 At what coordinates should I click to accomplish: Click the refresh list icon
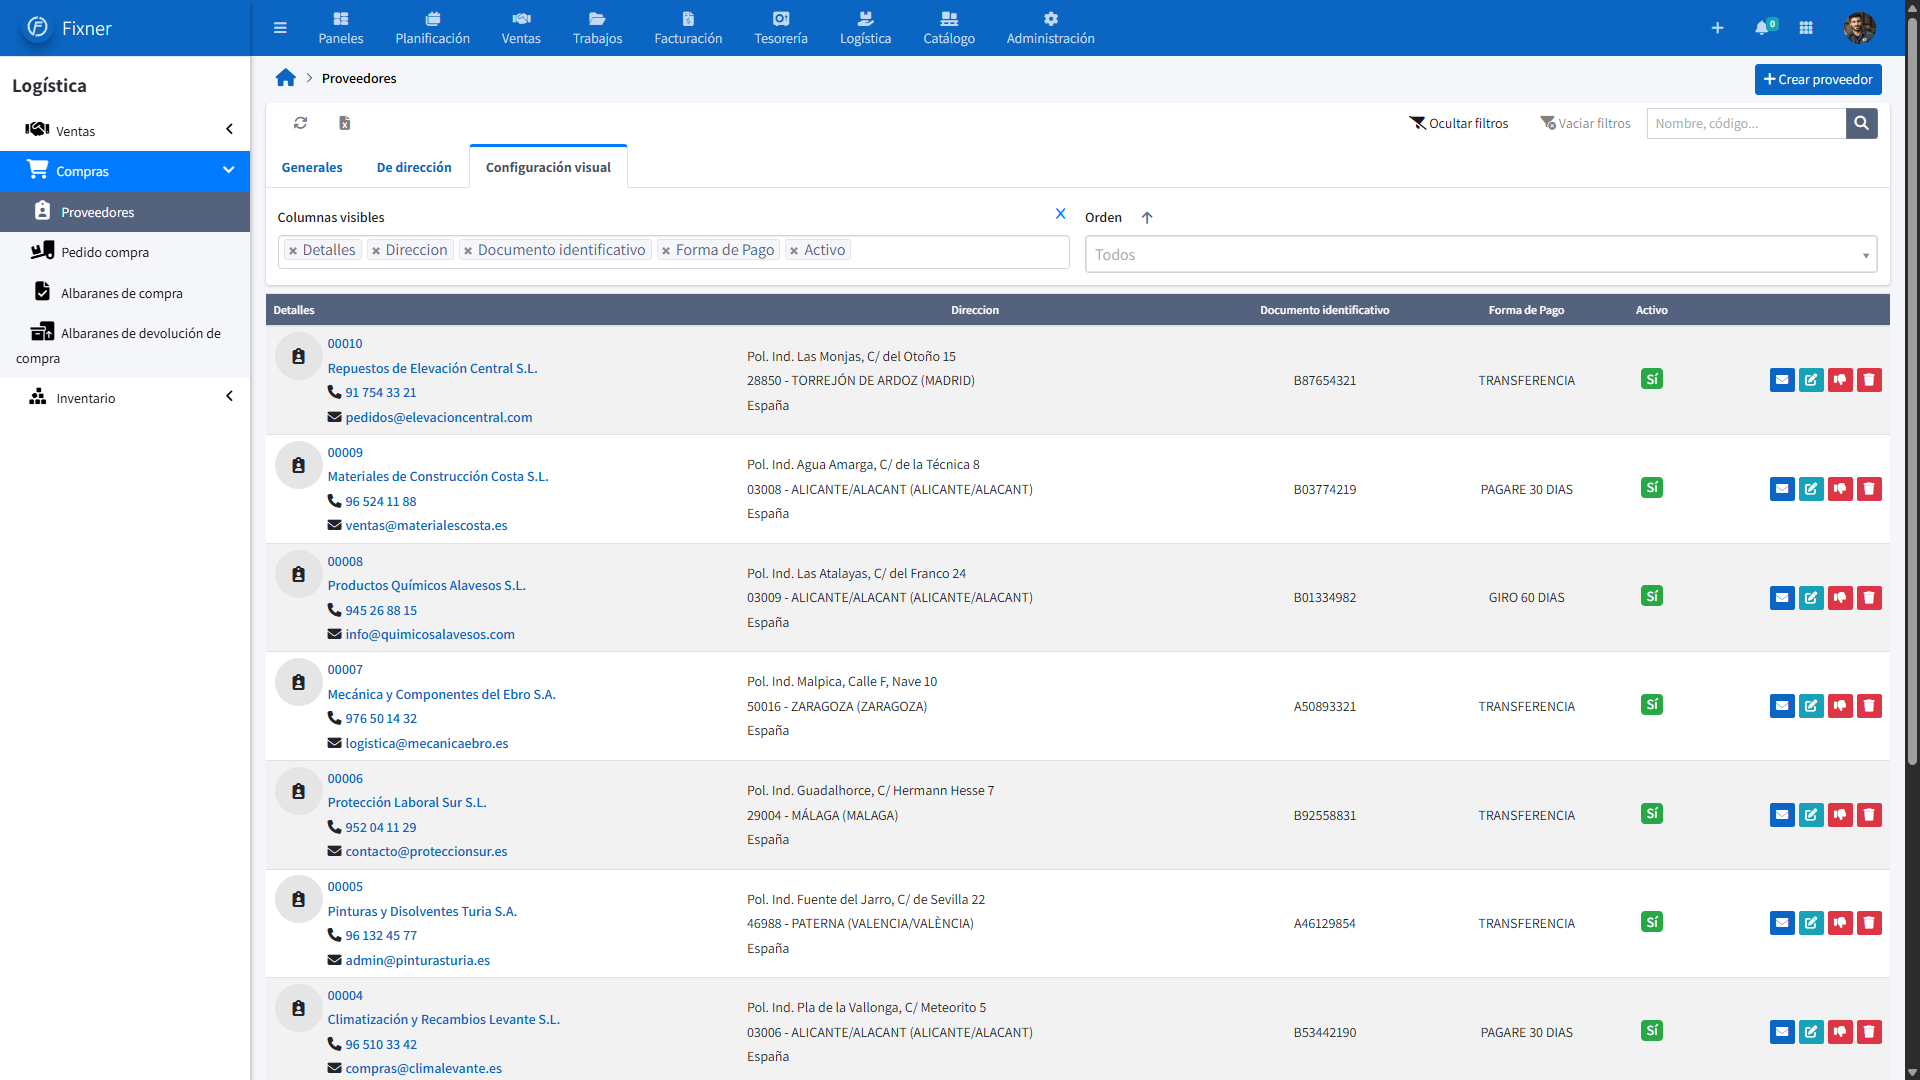300,123
